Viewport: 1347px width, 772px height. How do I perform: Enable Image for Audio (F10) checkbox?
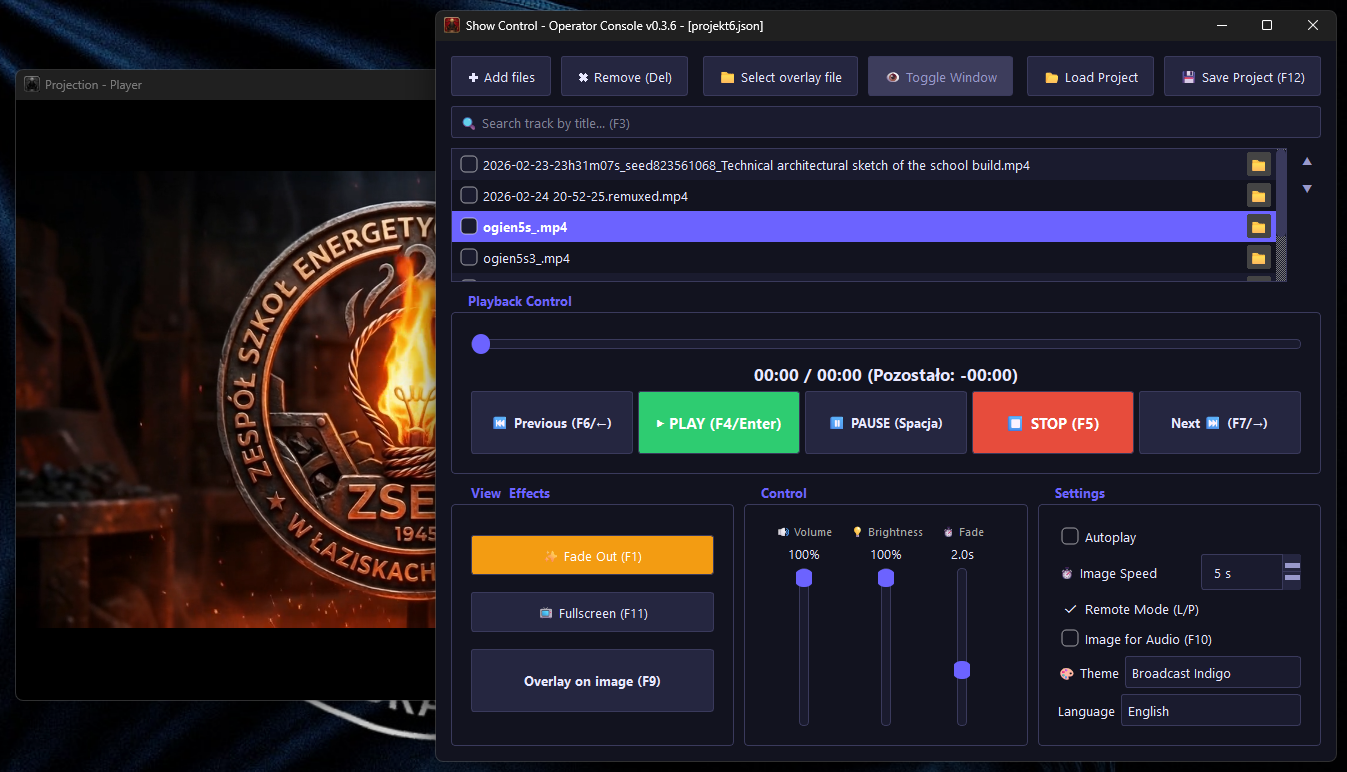(1070, 639)
